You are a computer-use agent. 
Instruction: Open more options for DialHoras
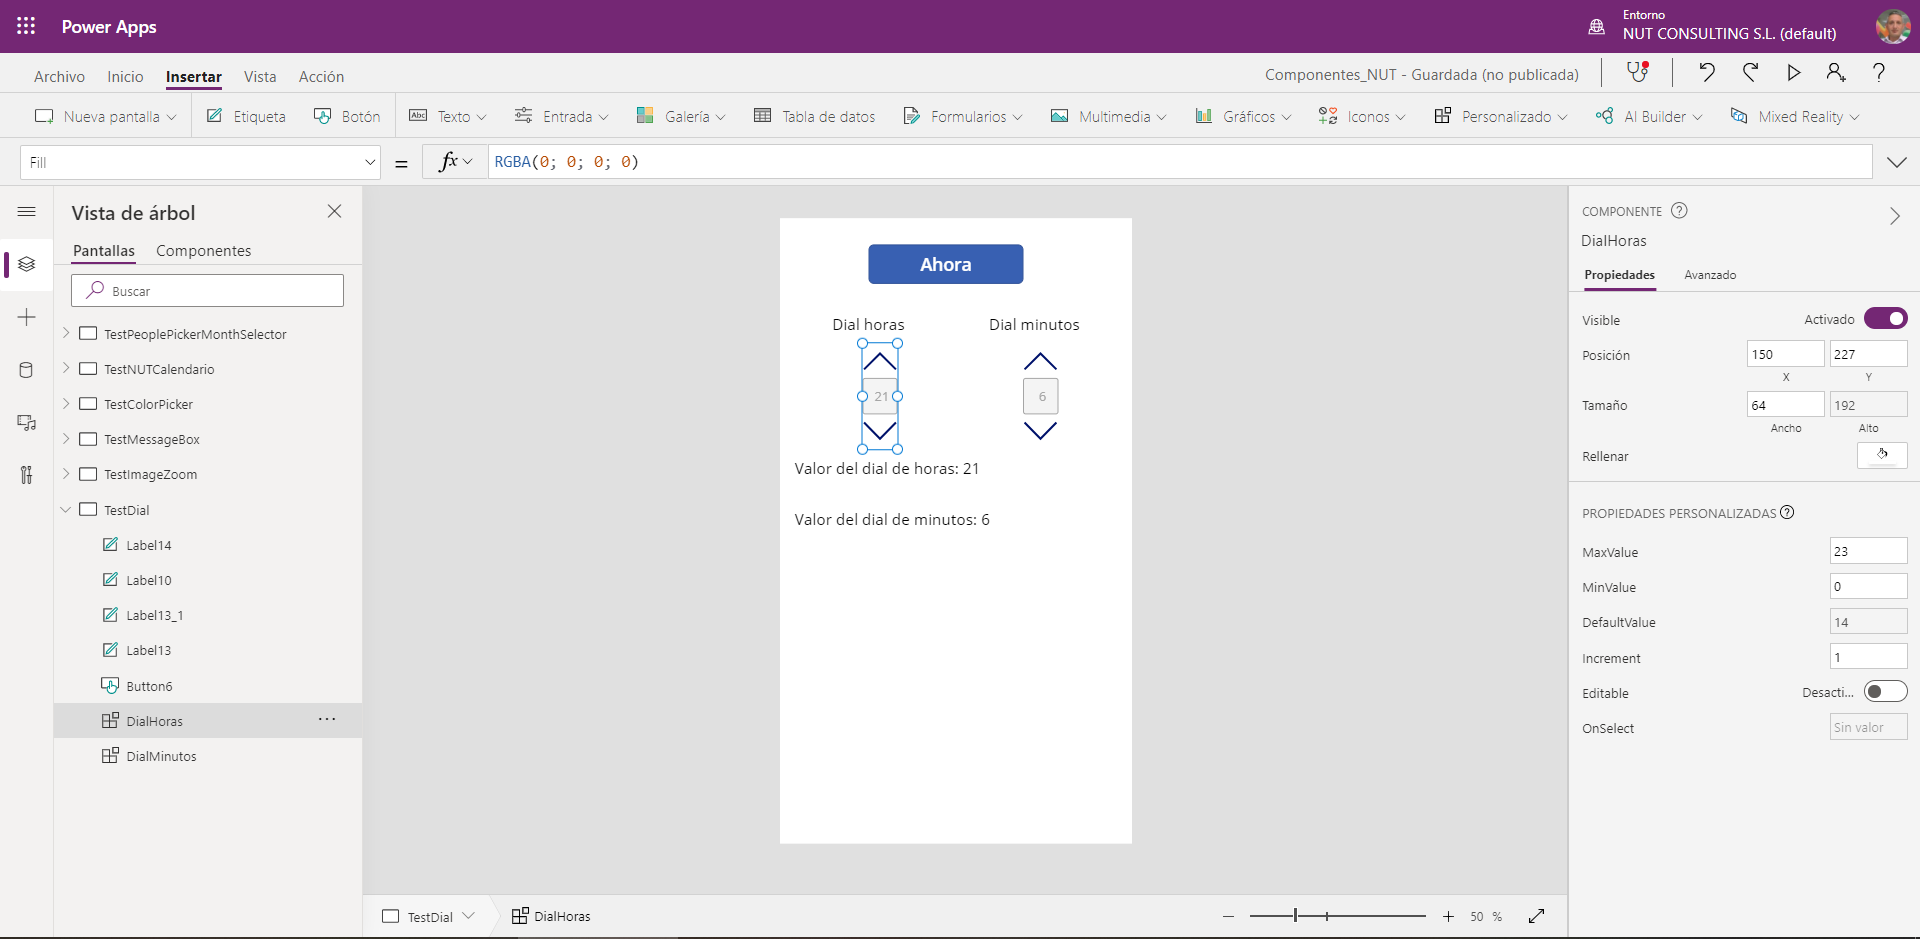(x=327, y=720)
